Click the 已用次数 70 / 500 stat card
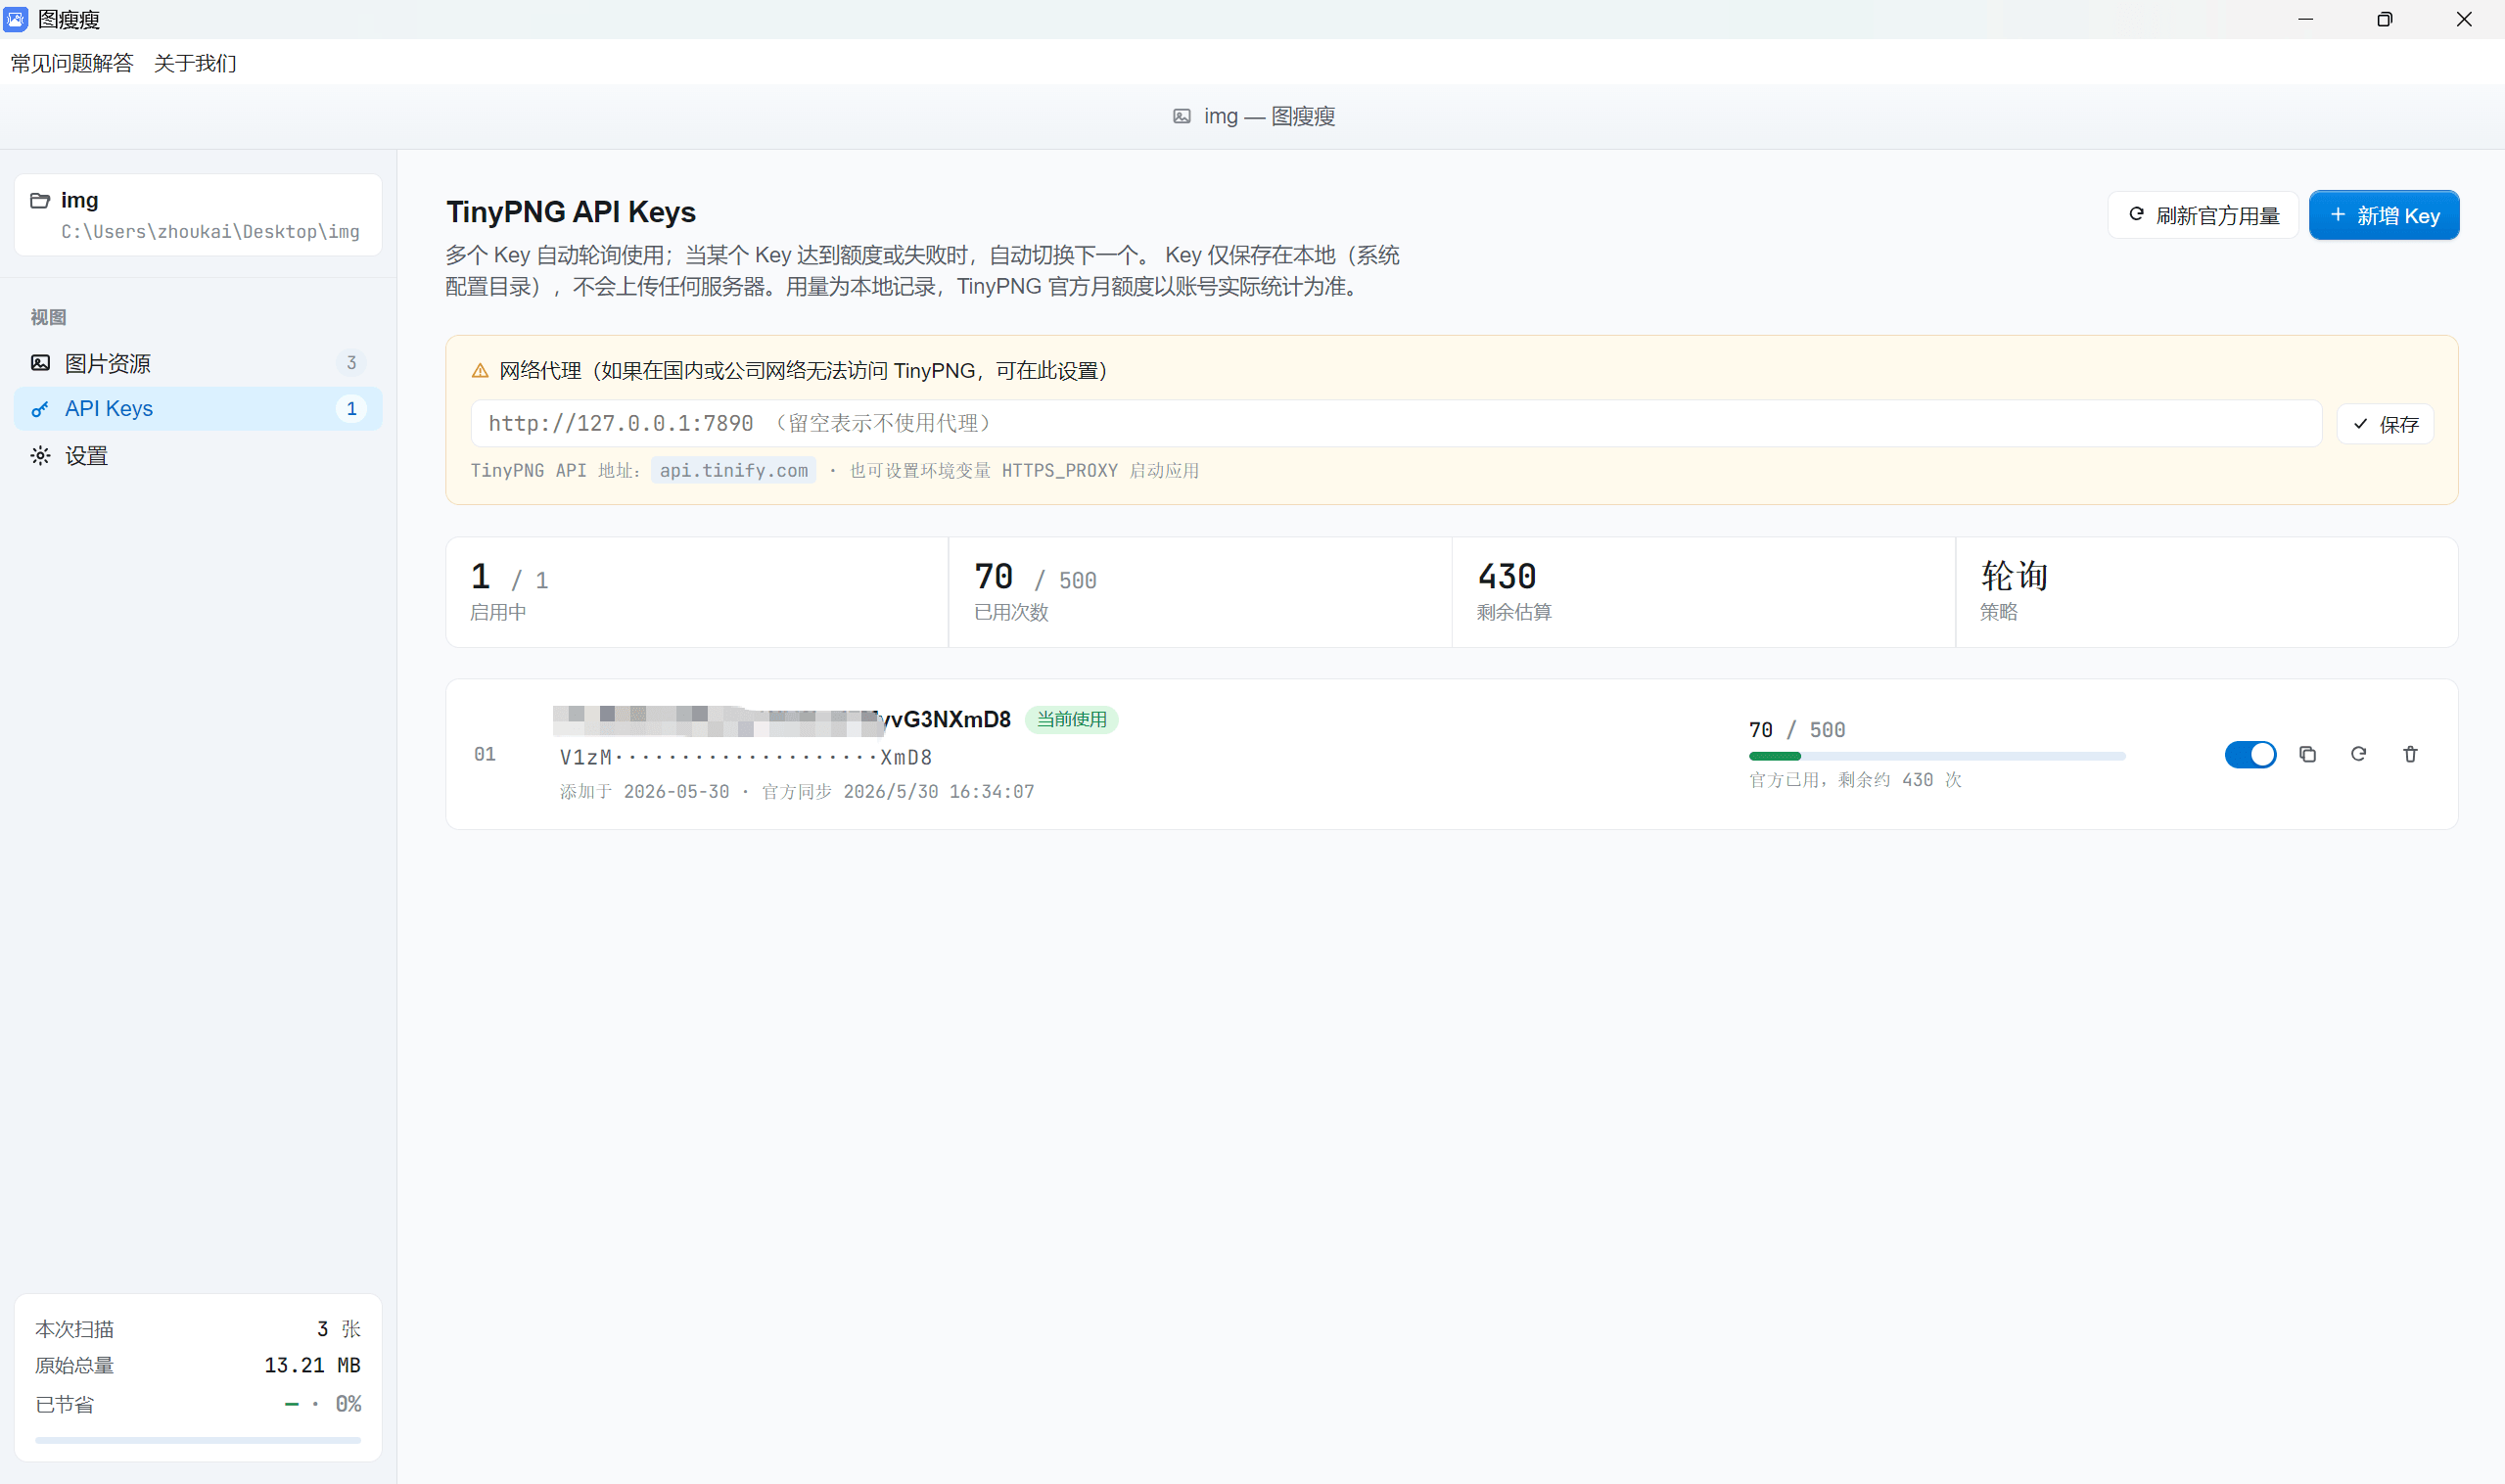Image resolution: width=2505 pixels, height=1484 pixels. (x=1200, y=592)
